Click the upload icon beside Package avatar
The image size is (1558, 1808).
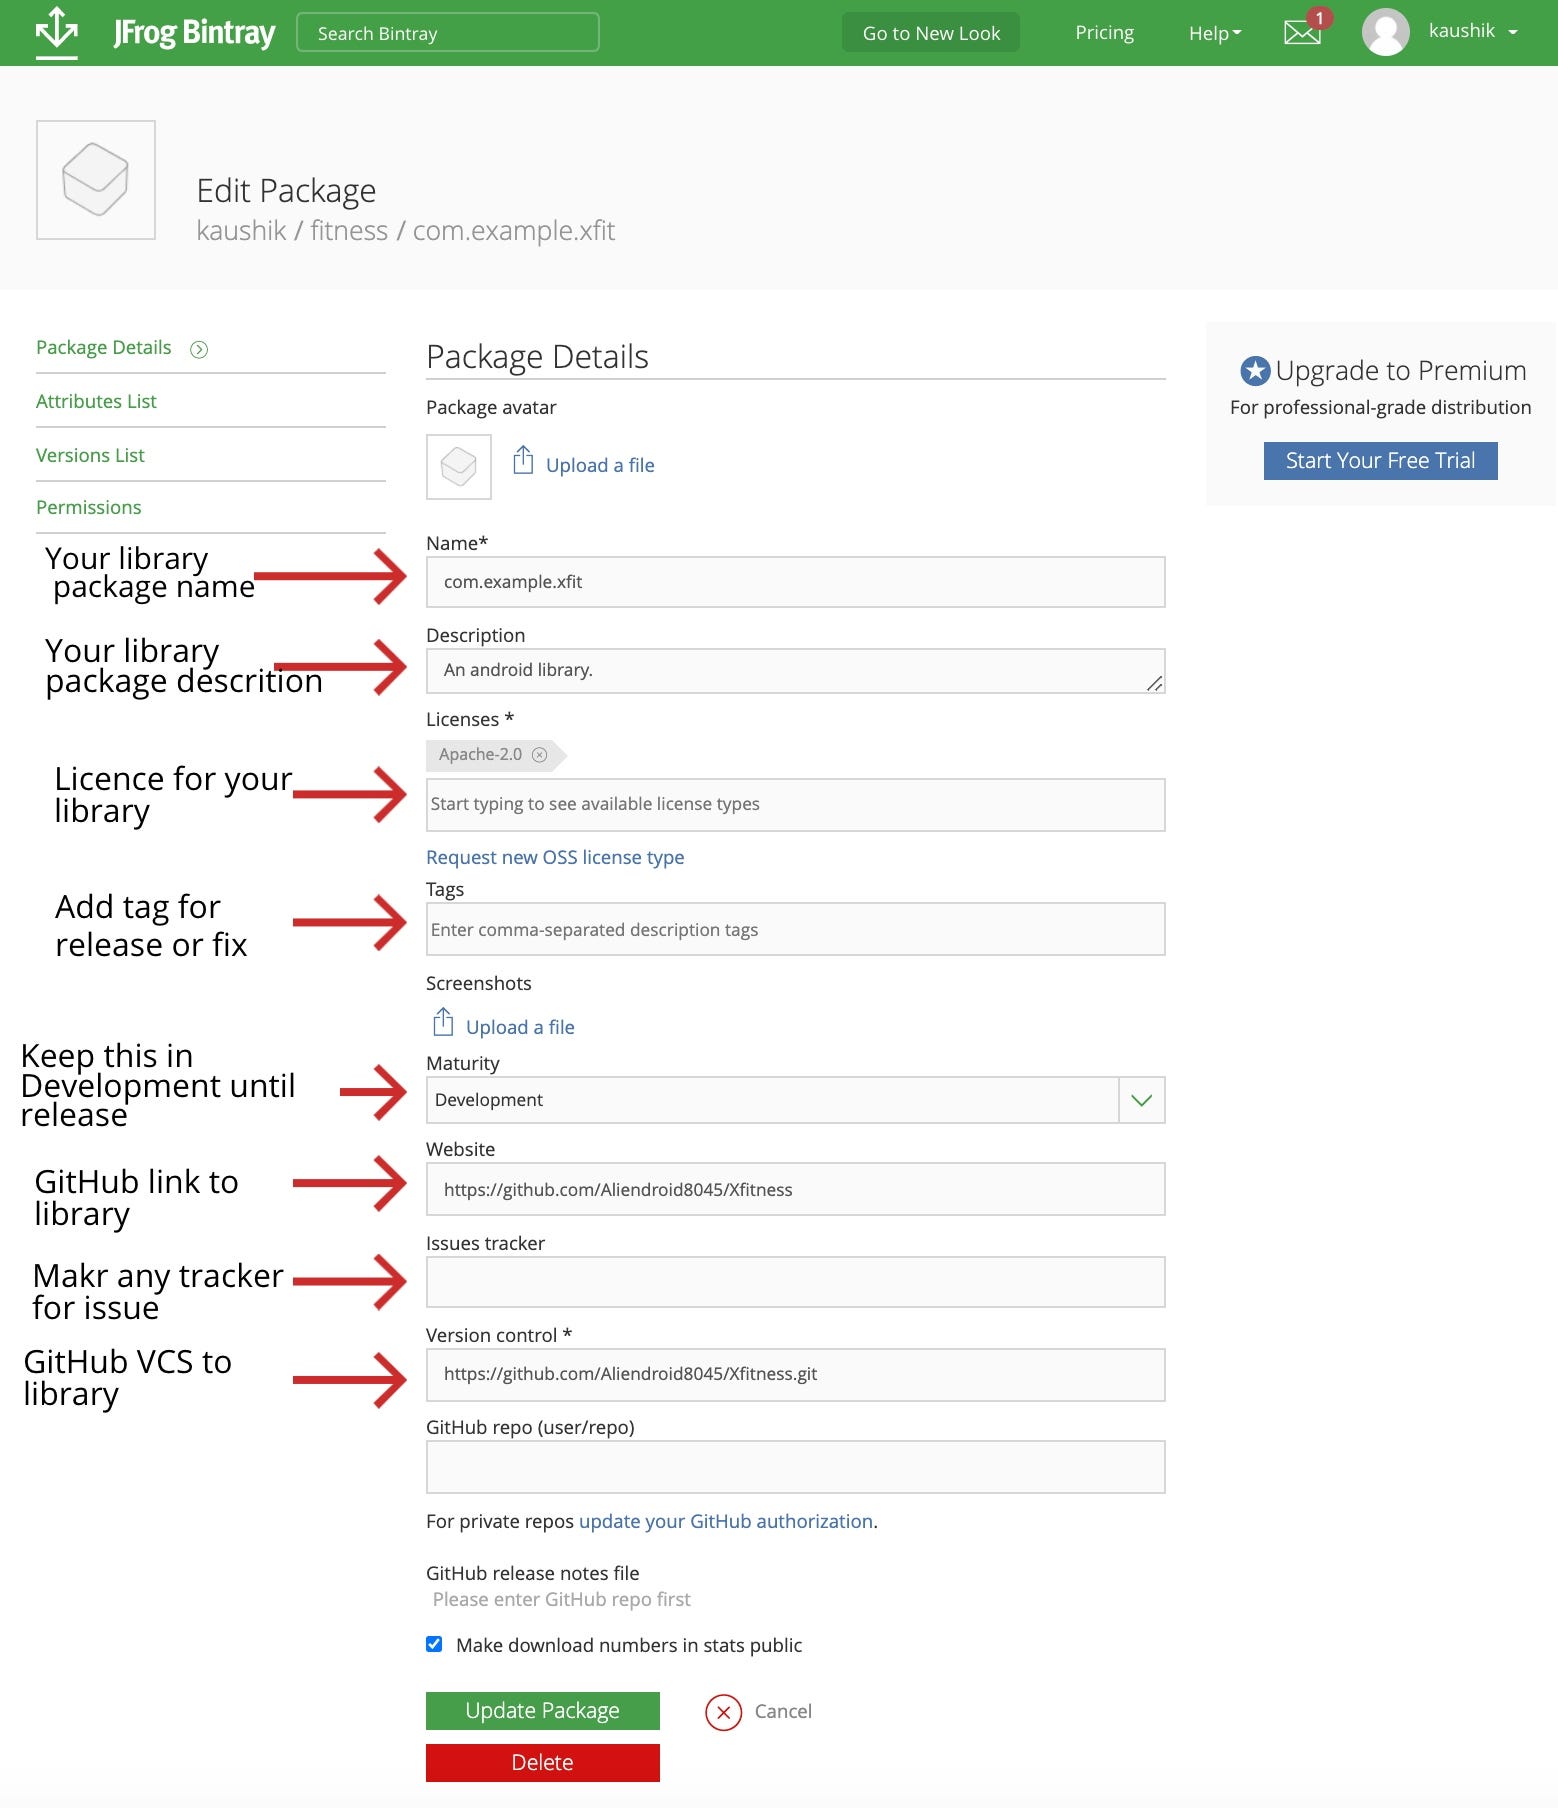pos(524,462)
